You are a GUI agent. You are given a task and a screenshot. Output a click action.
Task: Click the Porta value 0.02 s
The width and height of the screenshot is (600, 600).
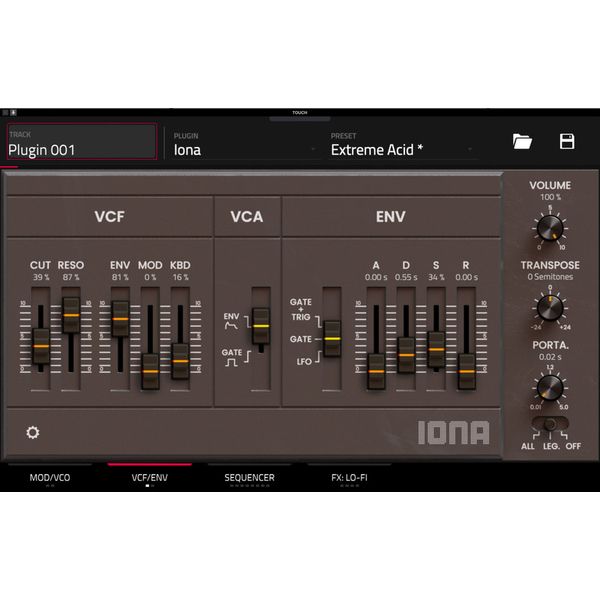(x=550, y=357)
